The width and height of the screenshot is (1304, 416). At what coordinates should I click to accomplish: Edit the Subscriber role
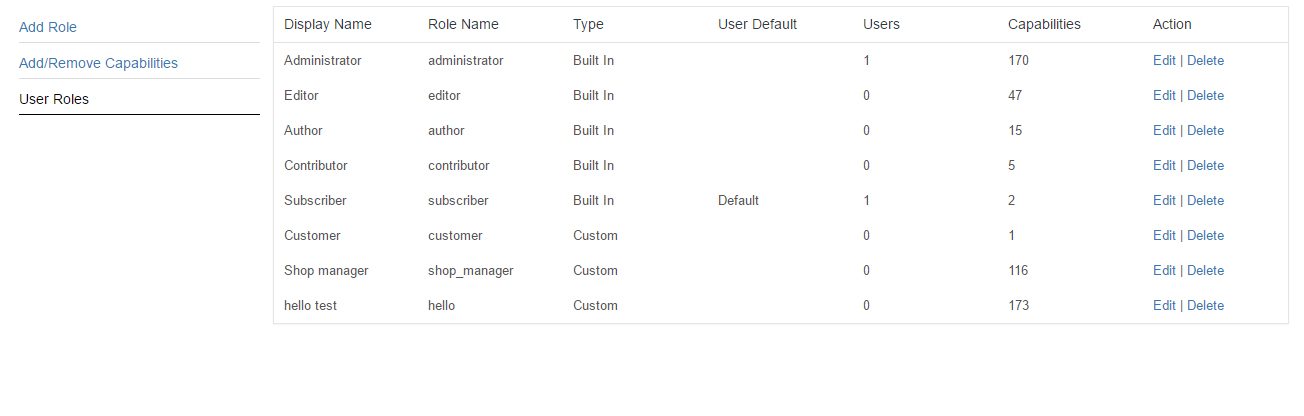[1164, 200]
